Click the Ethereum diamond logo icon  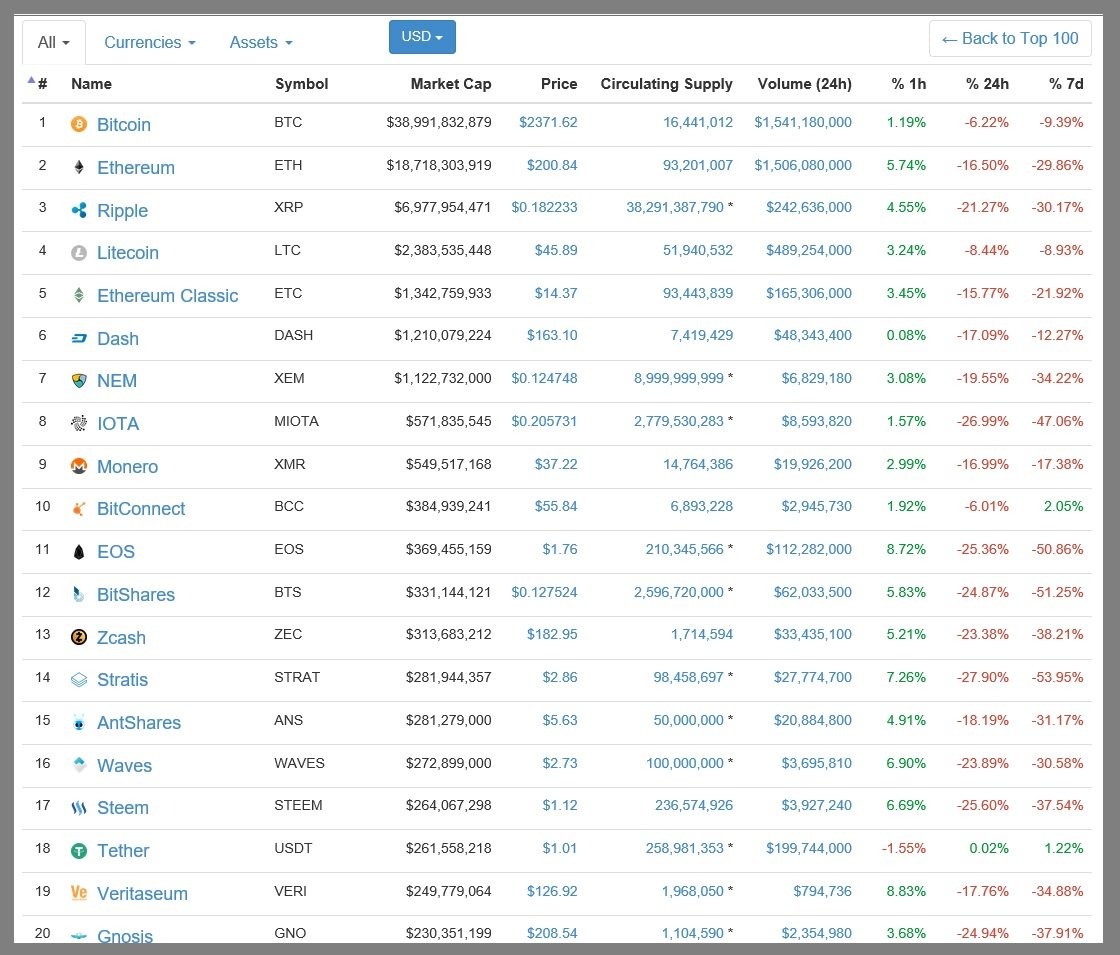tap(79, 167)
